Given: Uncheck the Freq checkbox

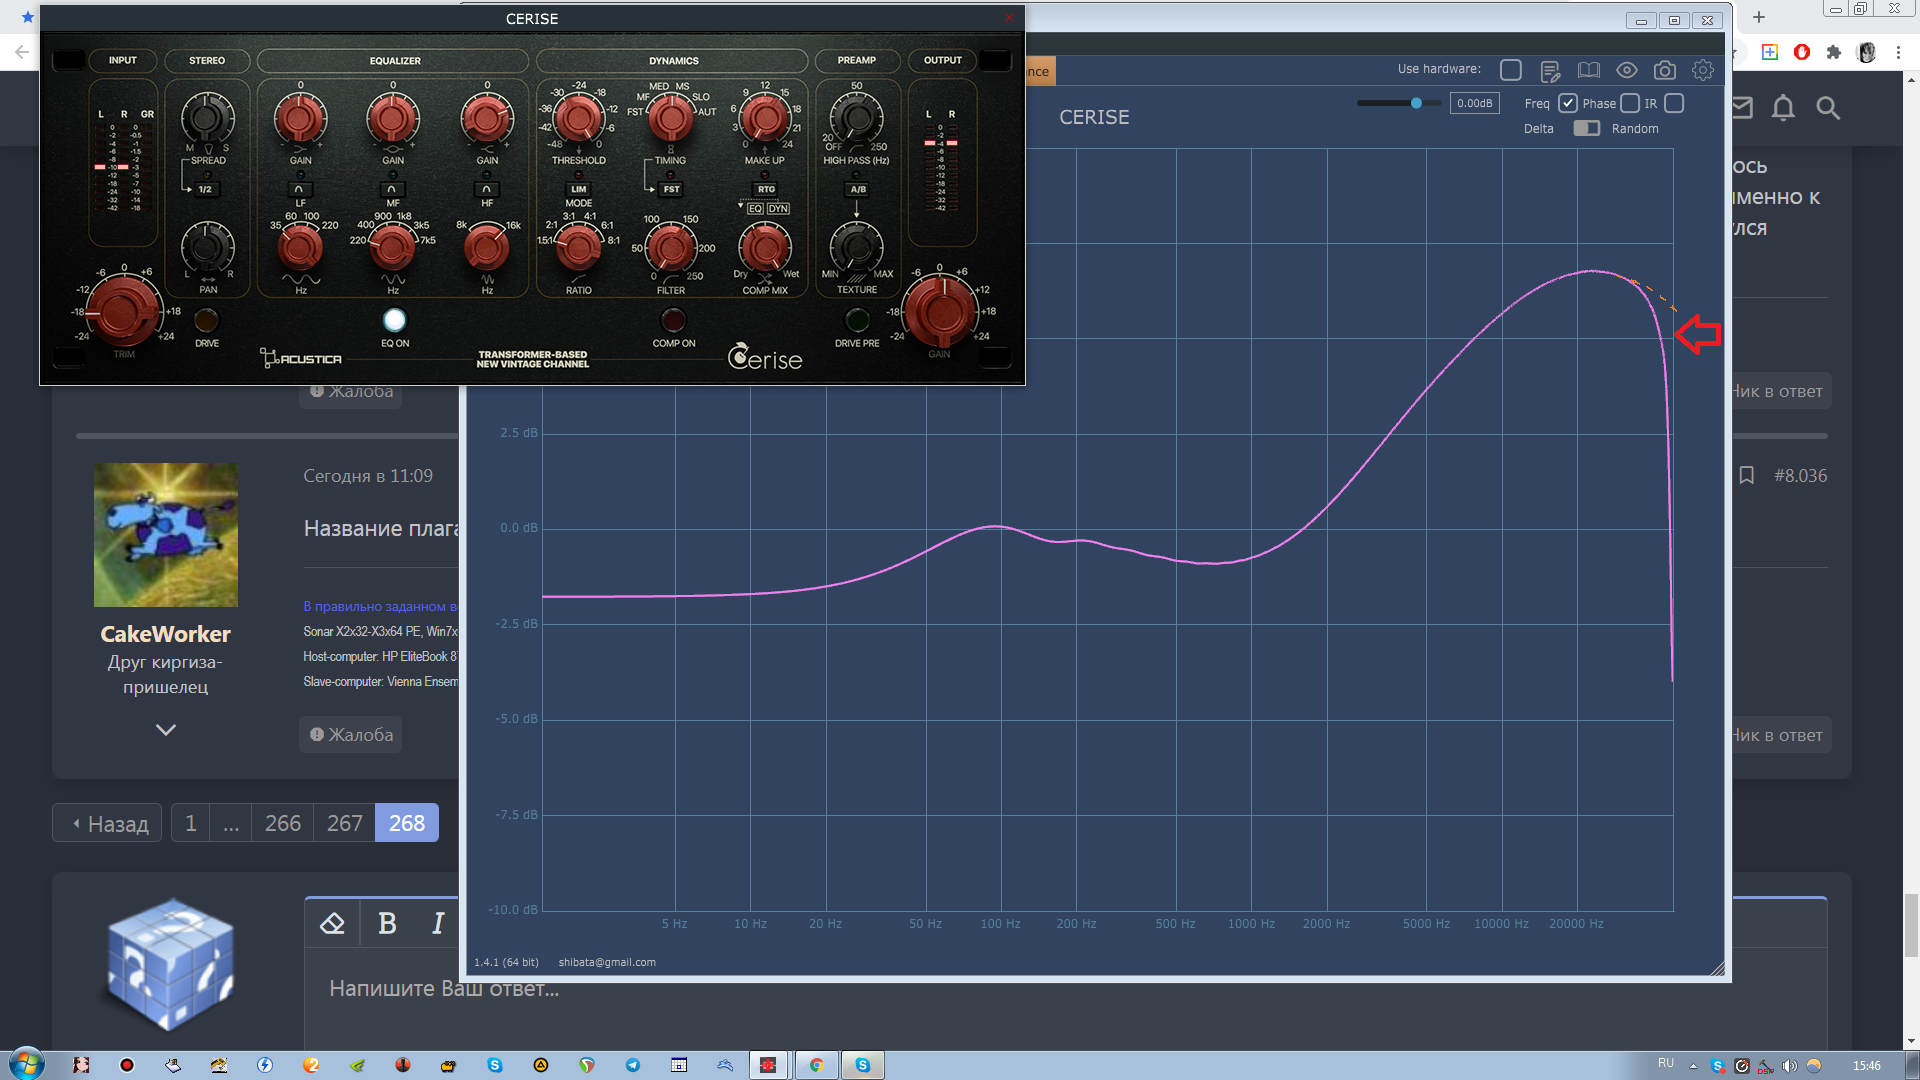Looking at the screenshot, I should pyautogui.click(x=1568, y=103).
